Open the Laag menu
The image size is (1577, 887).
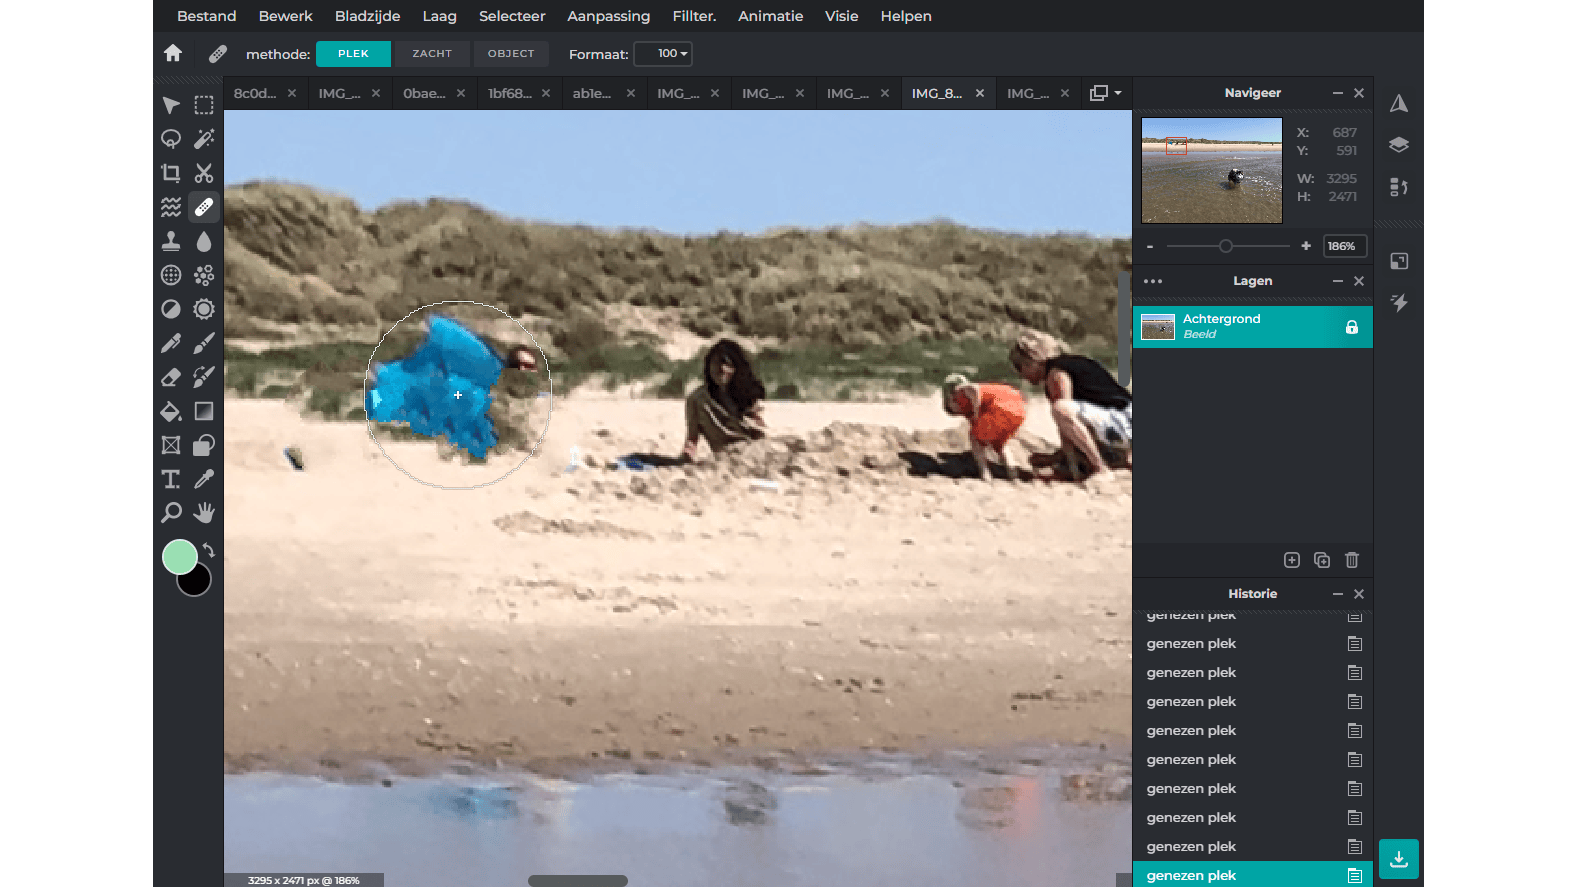pyautogui.click(x=440, y=16)
